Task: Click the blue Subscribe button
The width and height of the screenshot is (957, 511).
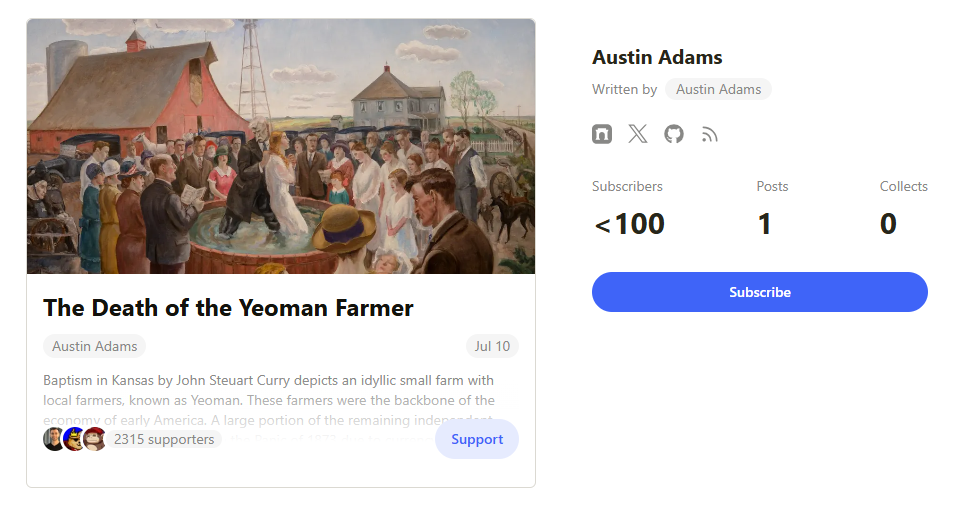Action: pyautogui.click(x=760, y=292)
